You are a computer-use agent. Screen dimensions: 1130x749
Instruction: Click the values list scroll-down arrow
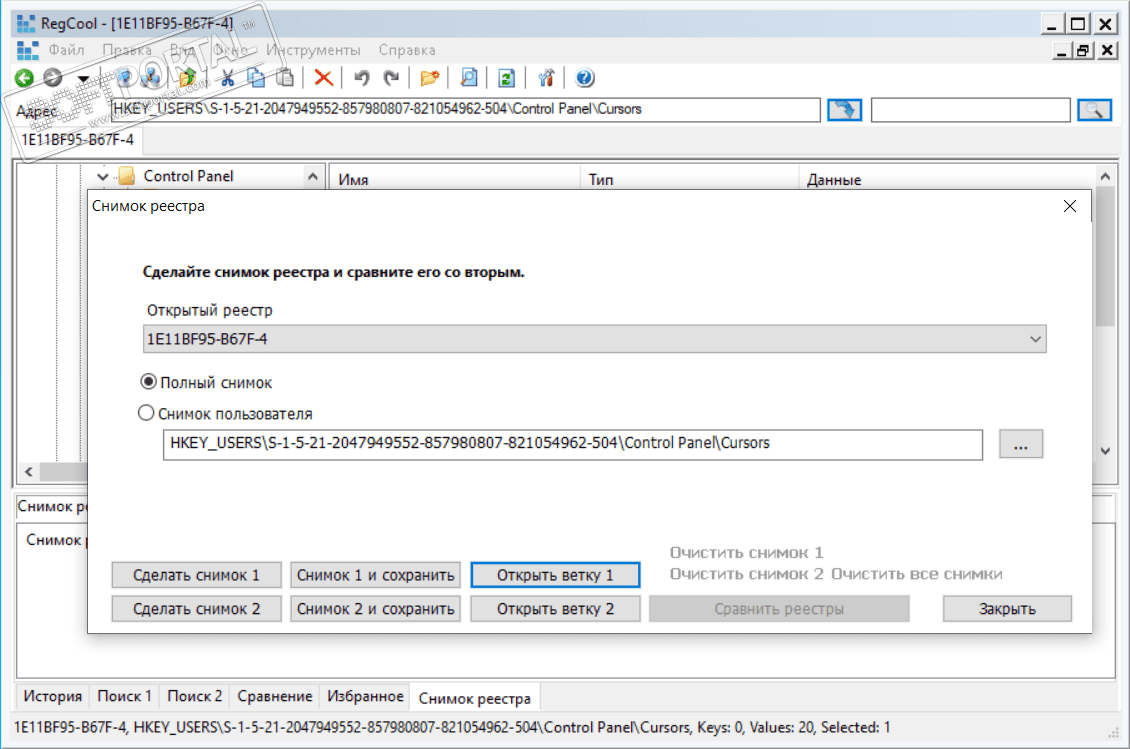pos(1105,451)
